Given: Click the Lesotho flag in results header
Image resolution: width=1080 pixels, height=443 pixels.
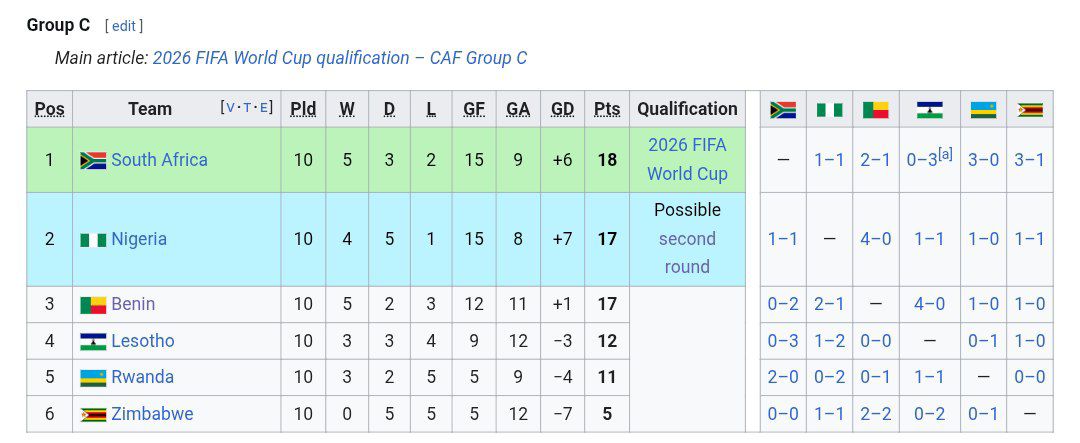Looking at the screenshot, I should (929, 110).
